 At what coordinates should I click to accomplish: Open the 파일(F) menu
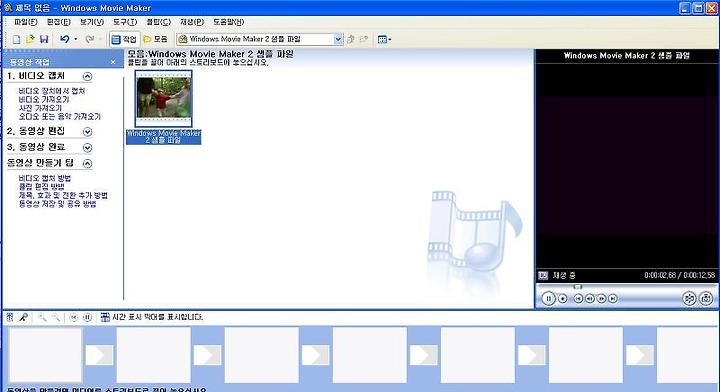(x=26, y=22)
